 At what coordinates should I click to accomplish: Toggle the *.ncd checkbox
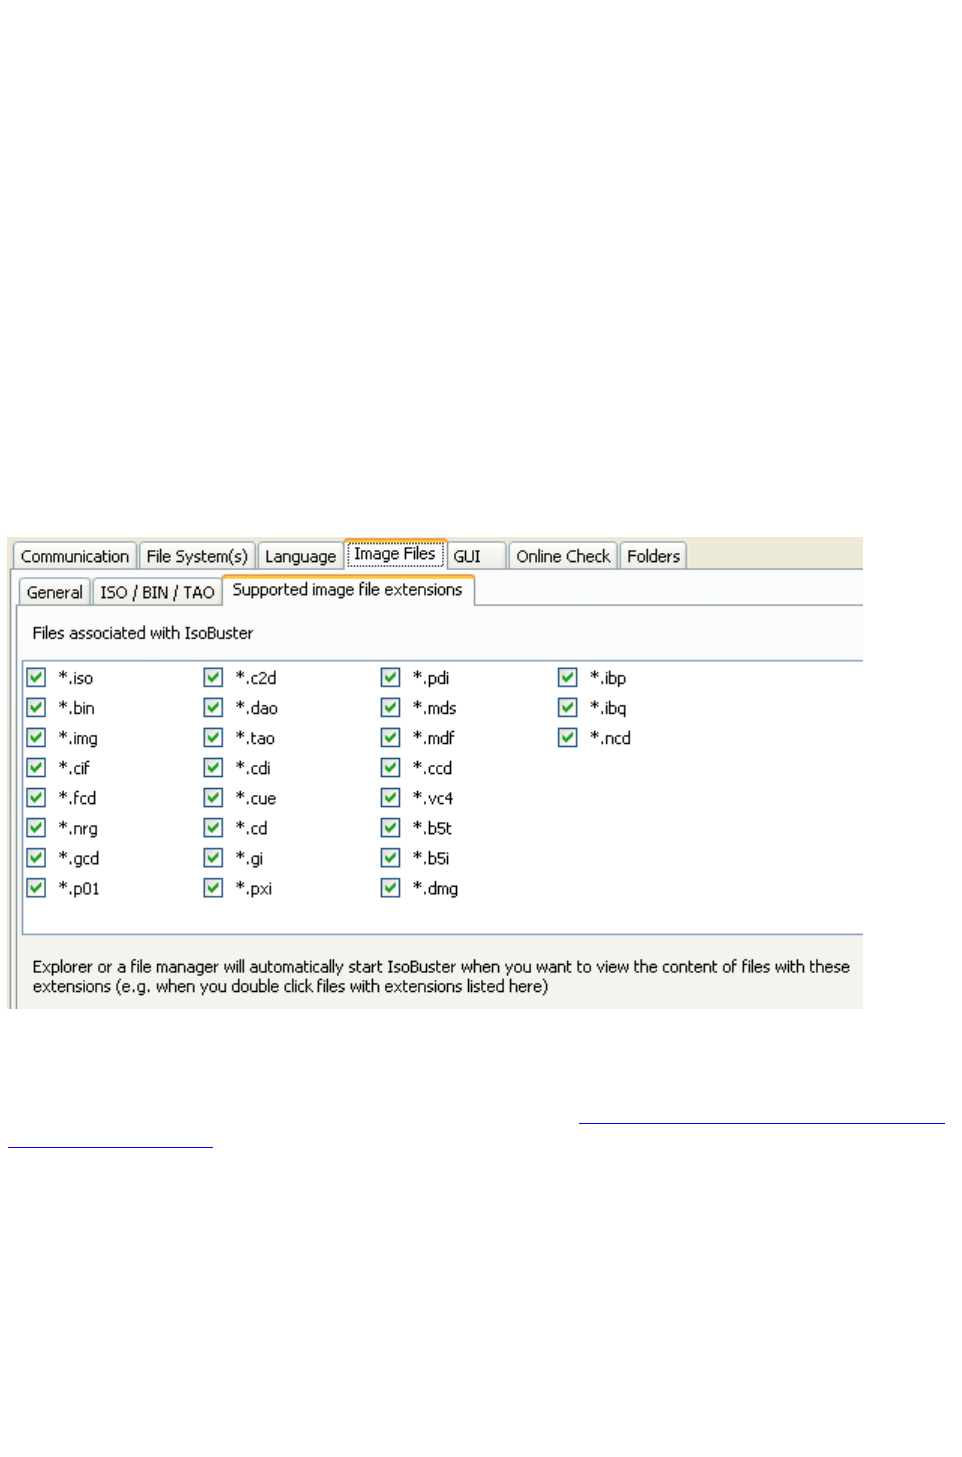pyautogui.click(x=567, y=737)
